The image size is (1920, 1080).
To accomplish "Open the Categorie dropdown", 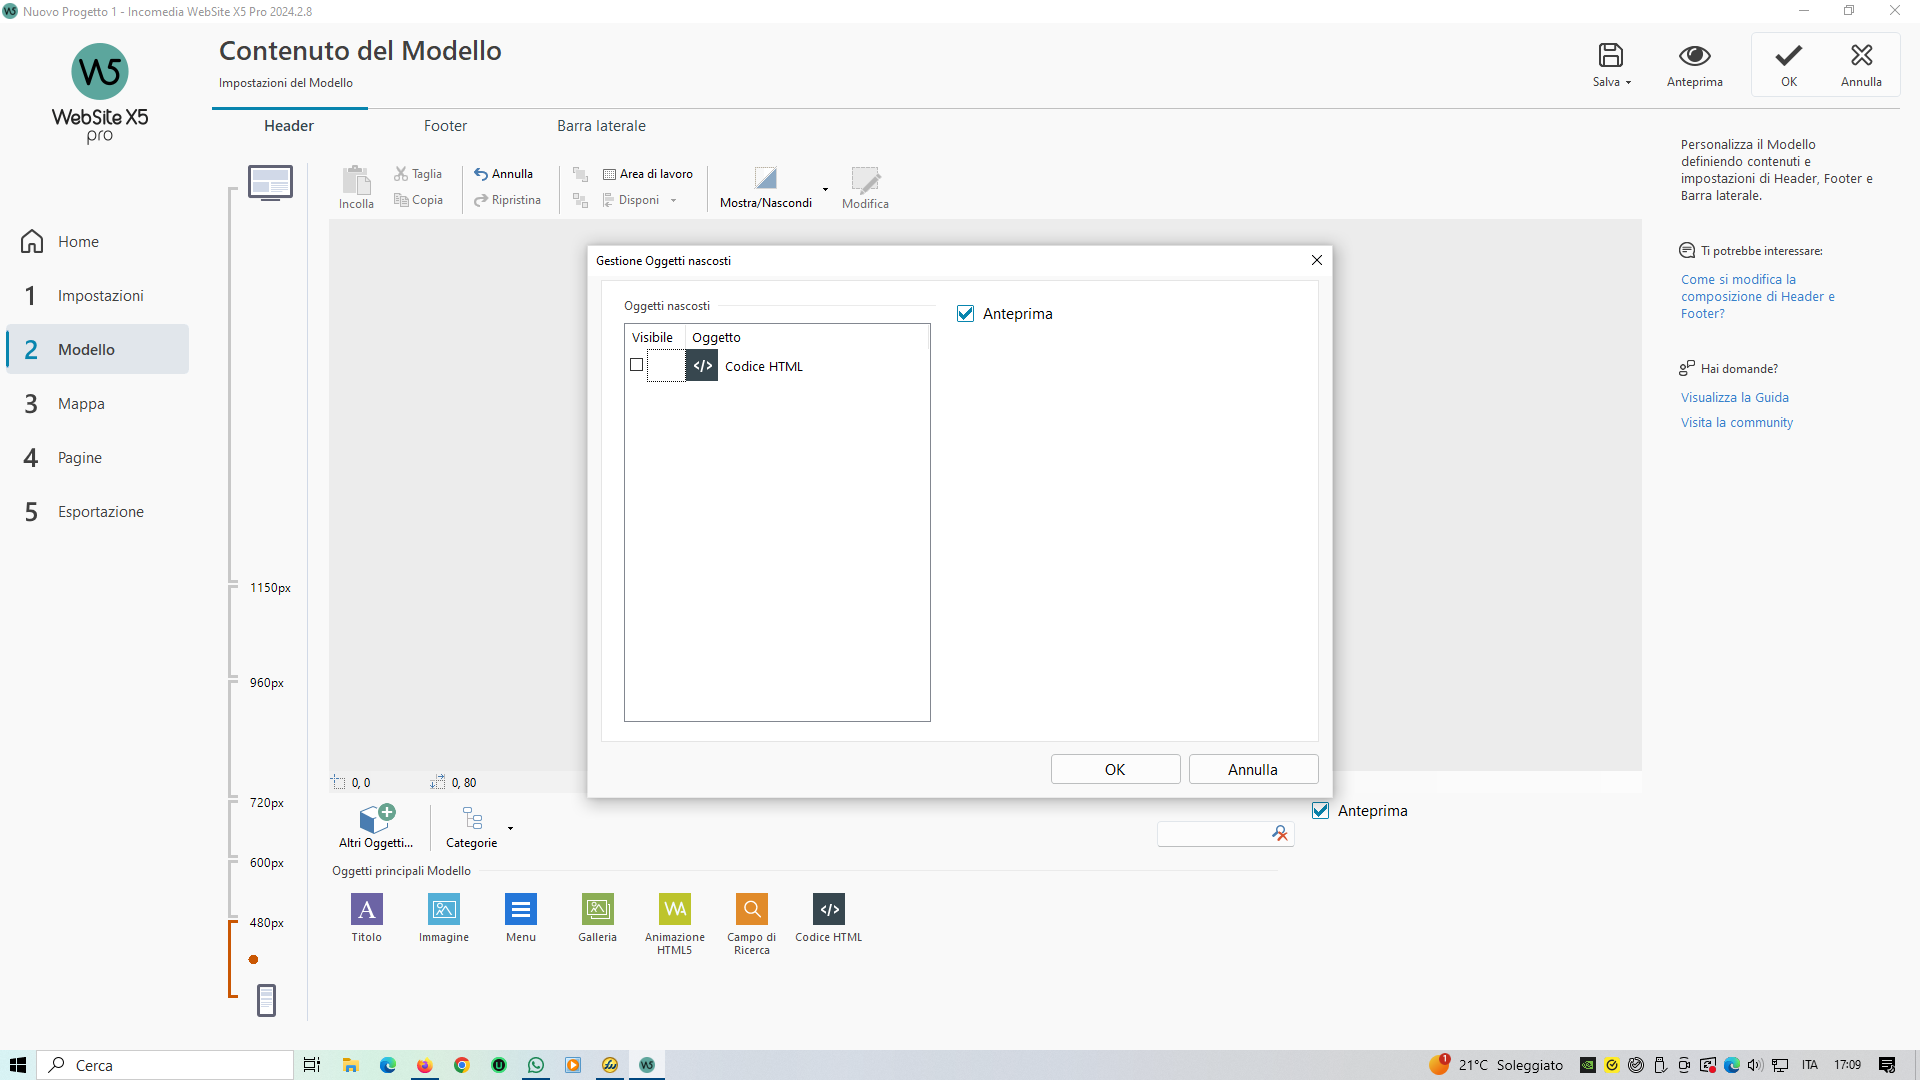I will pyautogui.click(x=510, y=828).
